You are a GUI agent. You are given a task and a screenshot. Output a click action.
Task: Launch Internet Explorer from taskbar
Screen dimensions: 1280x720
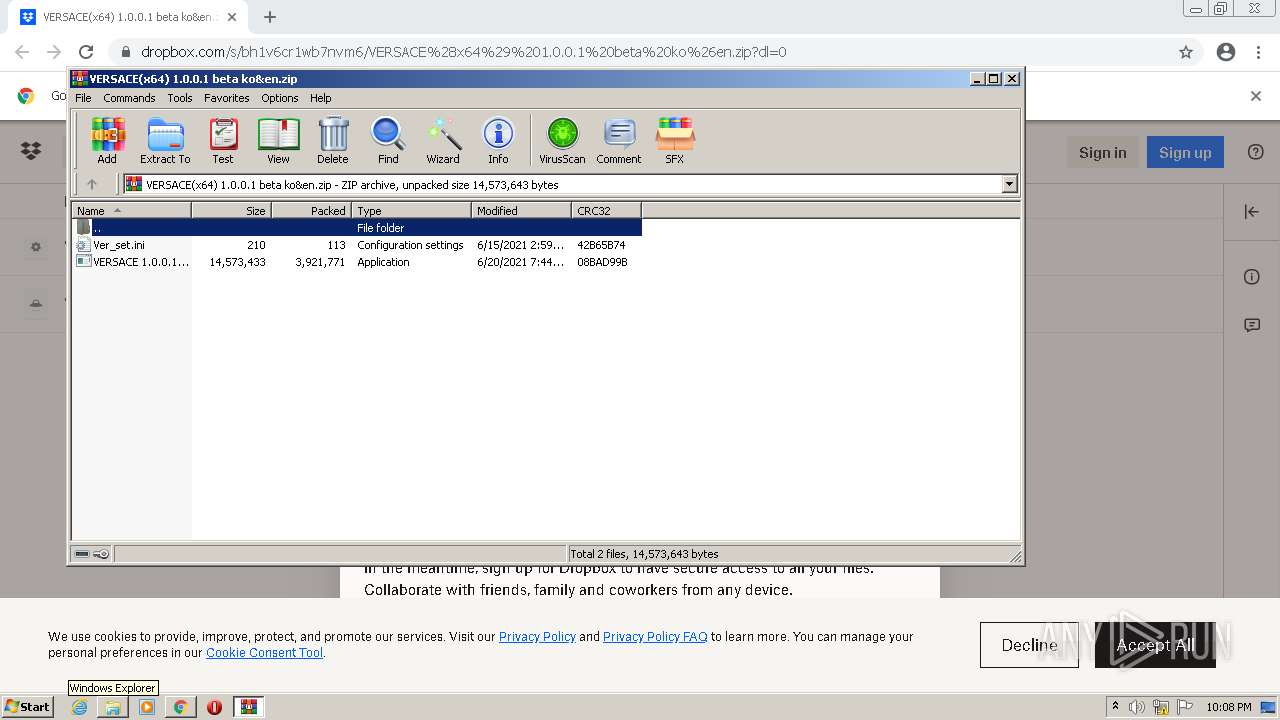[x=80, y=707]
